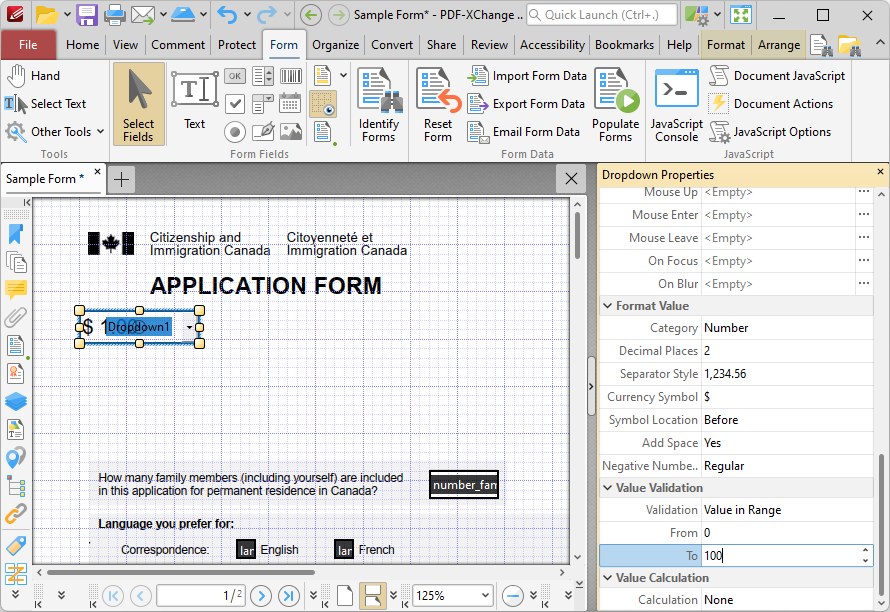Image resolution: width=890 pixels, height=612 pixels.
Task: Collapse the Format Value section
Action: 608,306
